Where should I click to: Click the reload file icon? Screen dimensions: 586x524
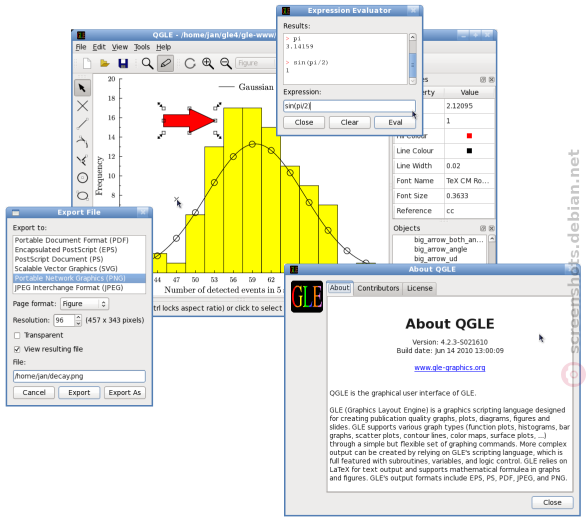click(190, 63)
